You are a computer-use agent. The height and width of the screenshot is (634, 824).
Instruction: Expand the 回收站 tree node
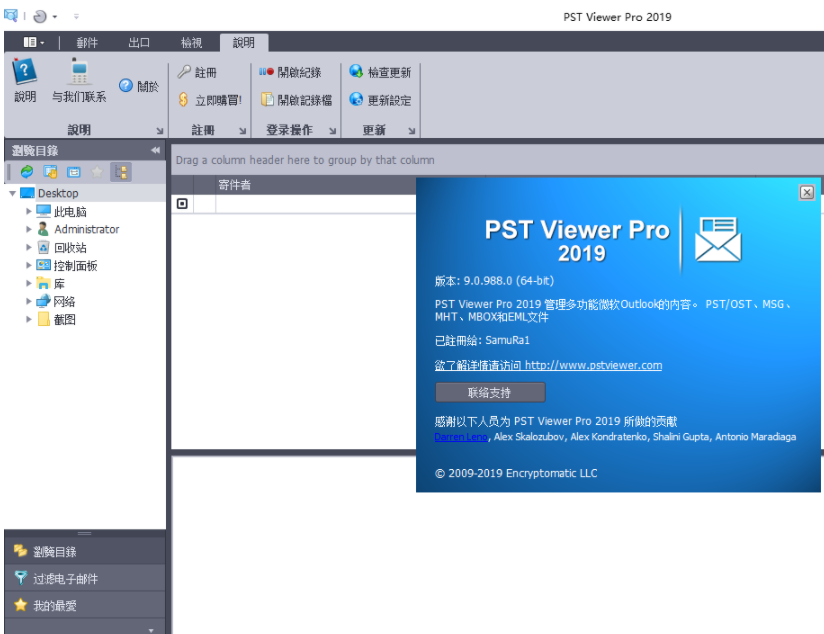click(x=29, y=247)
